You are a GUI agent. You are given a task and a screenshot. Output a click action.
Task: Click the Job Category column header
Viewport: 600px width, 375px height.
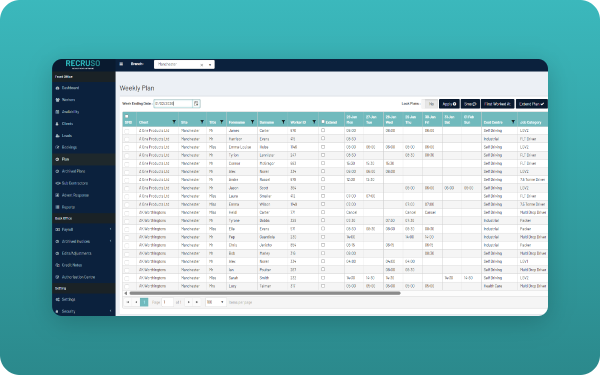[530, 122]
